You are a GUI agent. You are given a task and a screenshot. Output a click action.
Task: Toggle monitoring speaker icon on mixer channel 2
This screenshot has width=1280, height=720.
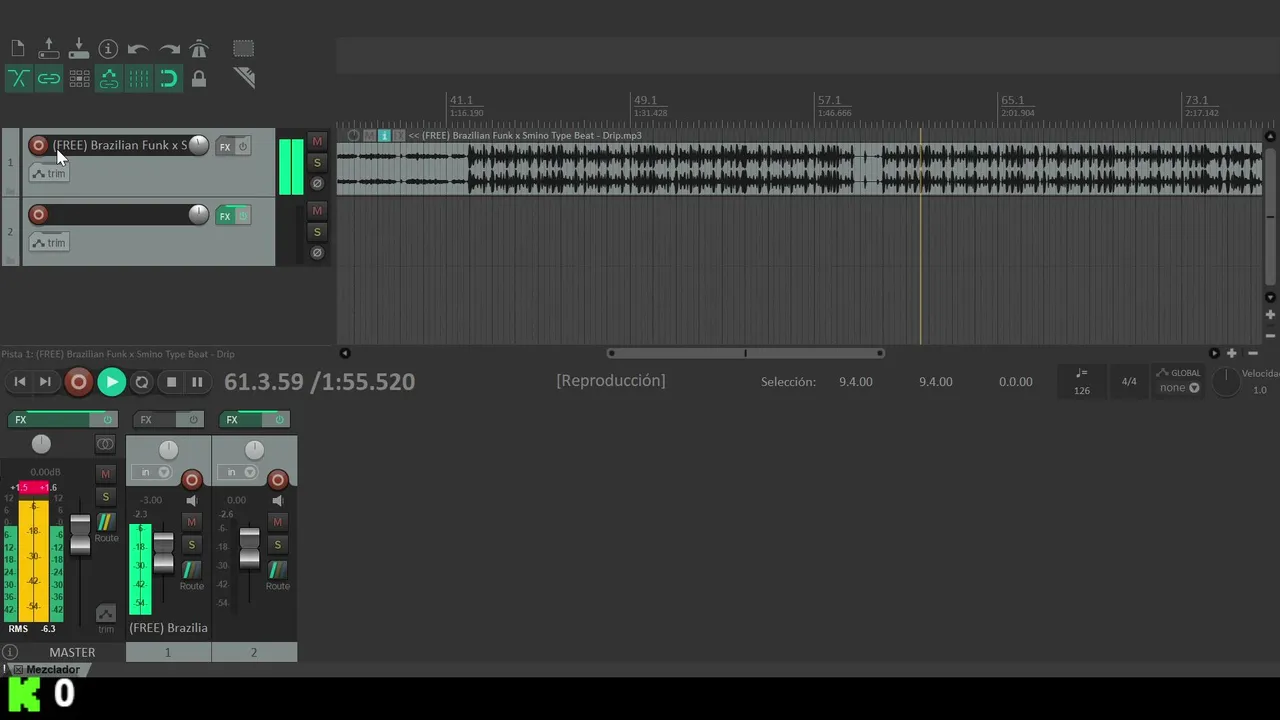(x=278, y=500)
